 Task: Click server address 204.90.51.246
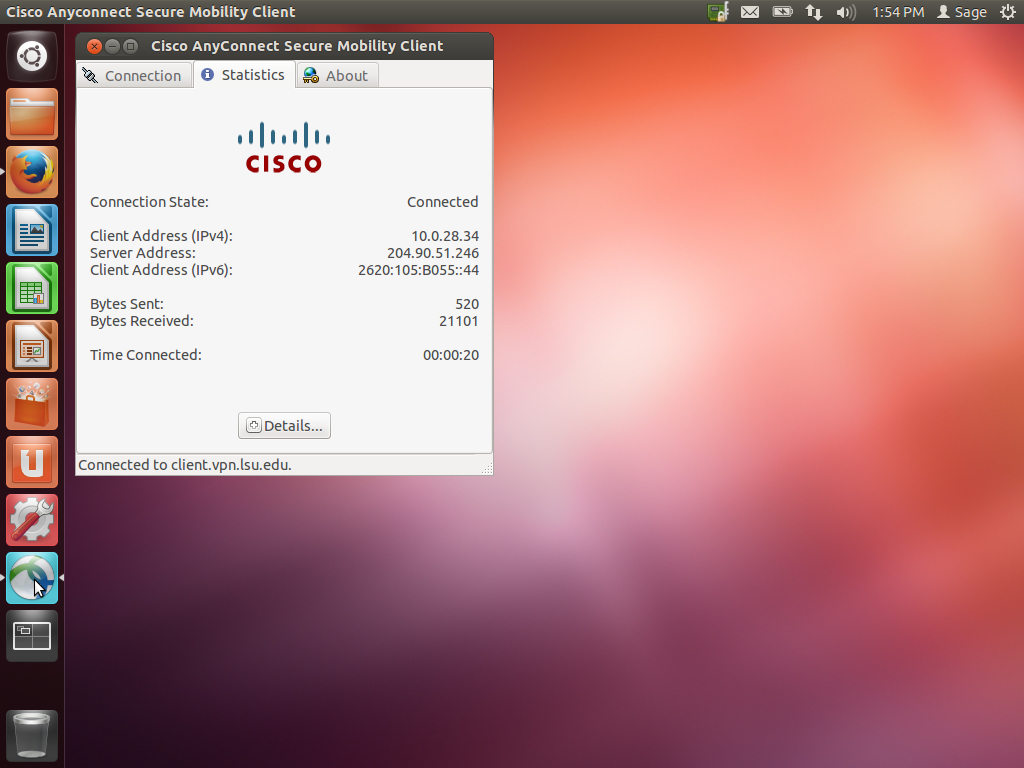click(433, 253)
